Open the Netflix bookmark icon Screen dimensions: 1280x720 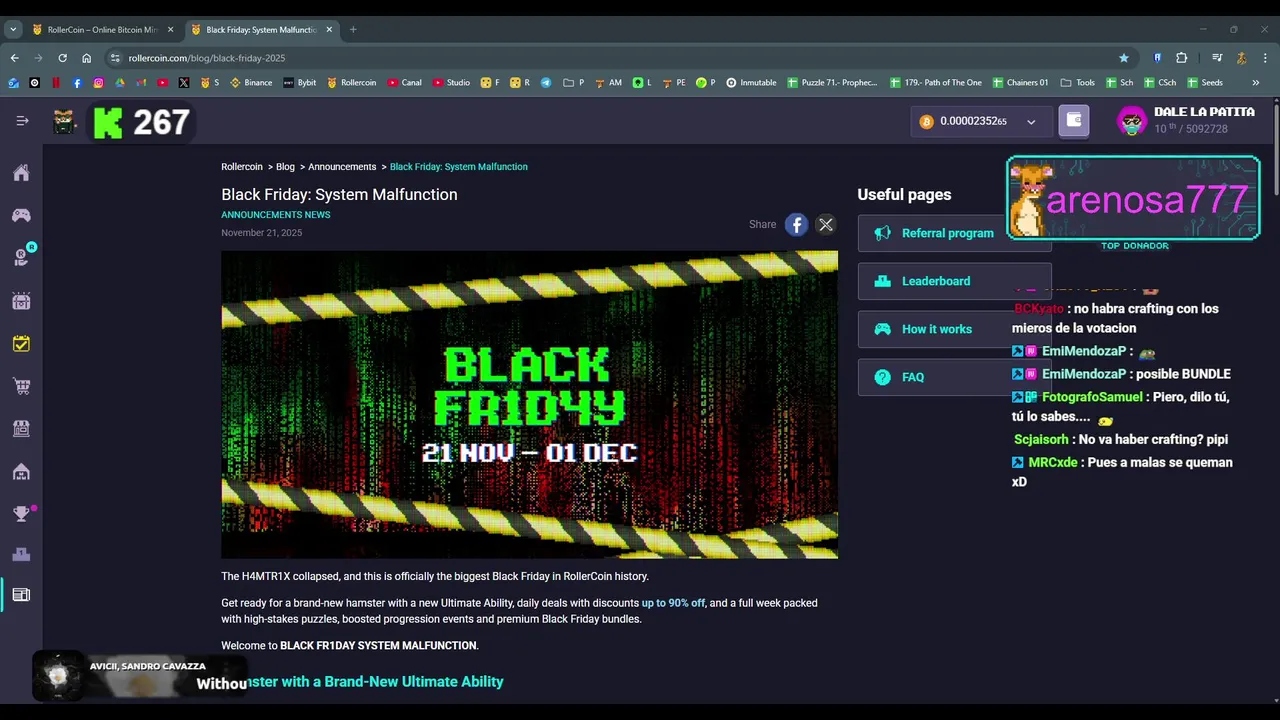(x=56, y=83)
